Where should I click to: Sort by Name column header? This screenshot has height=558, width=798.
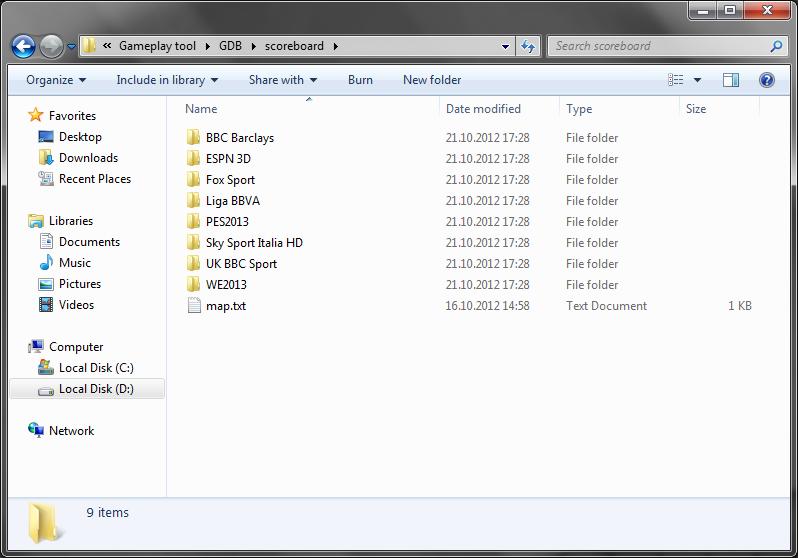201,108
